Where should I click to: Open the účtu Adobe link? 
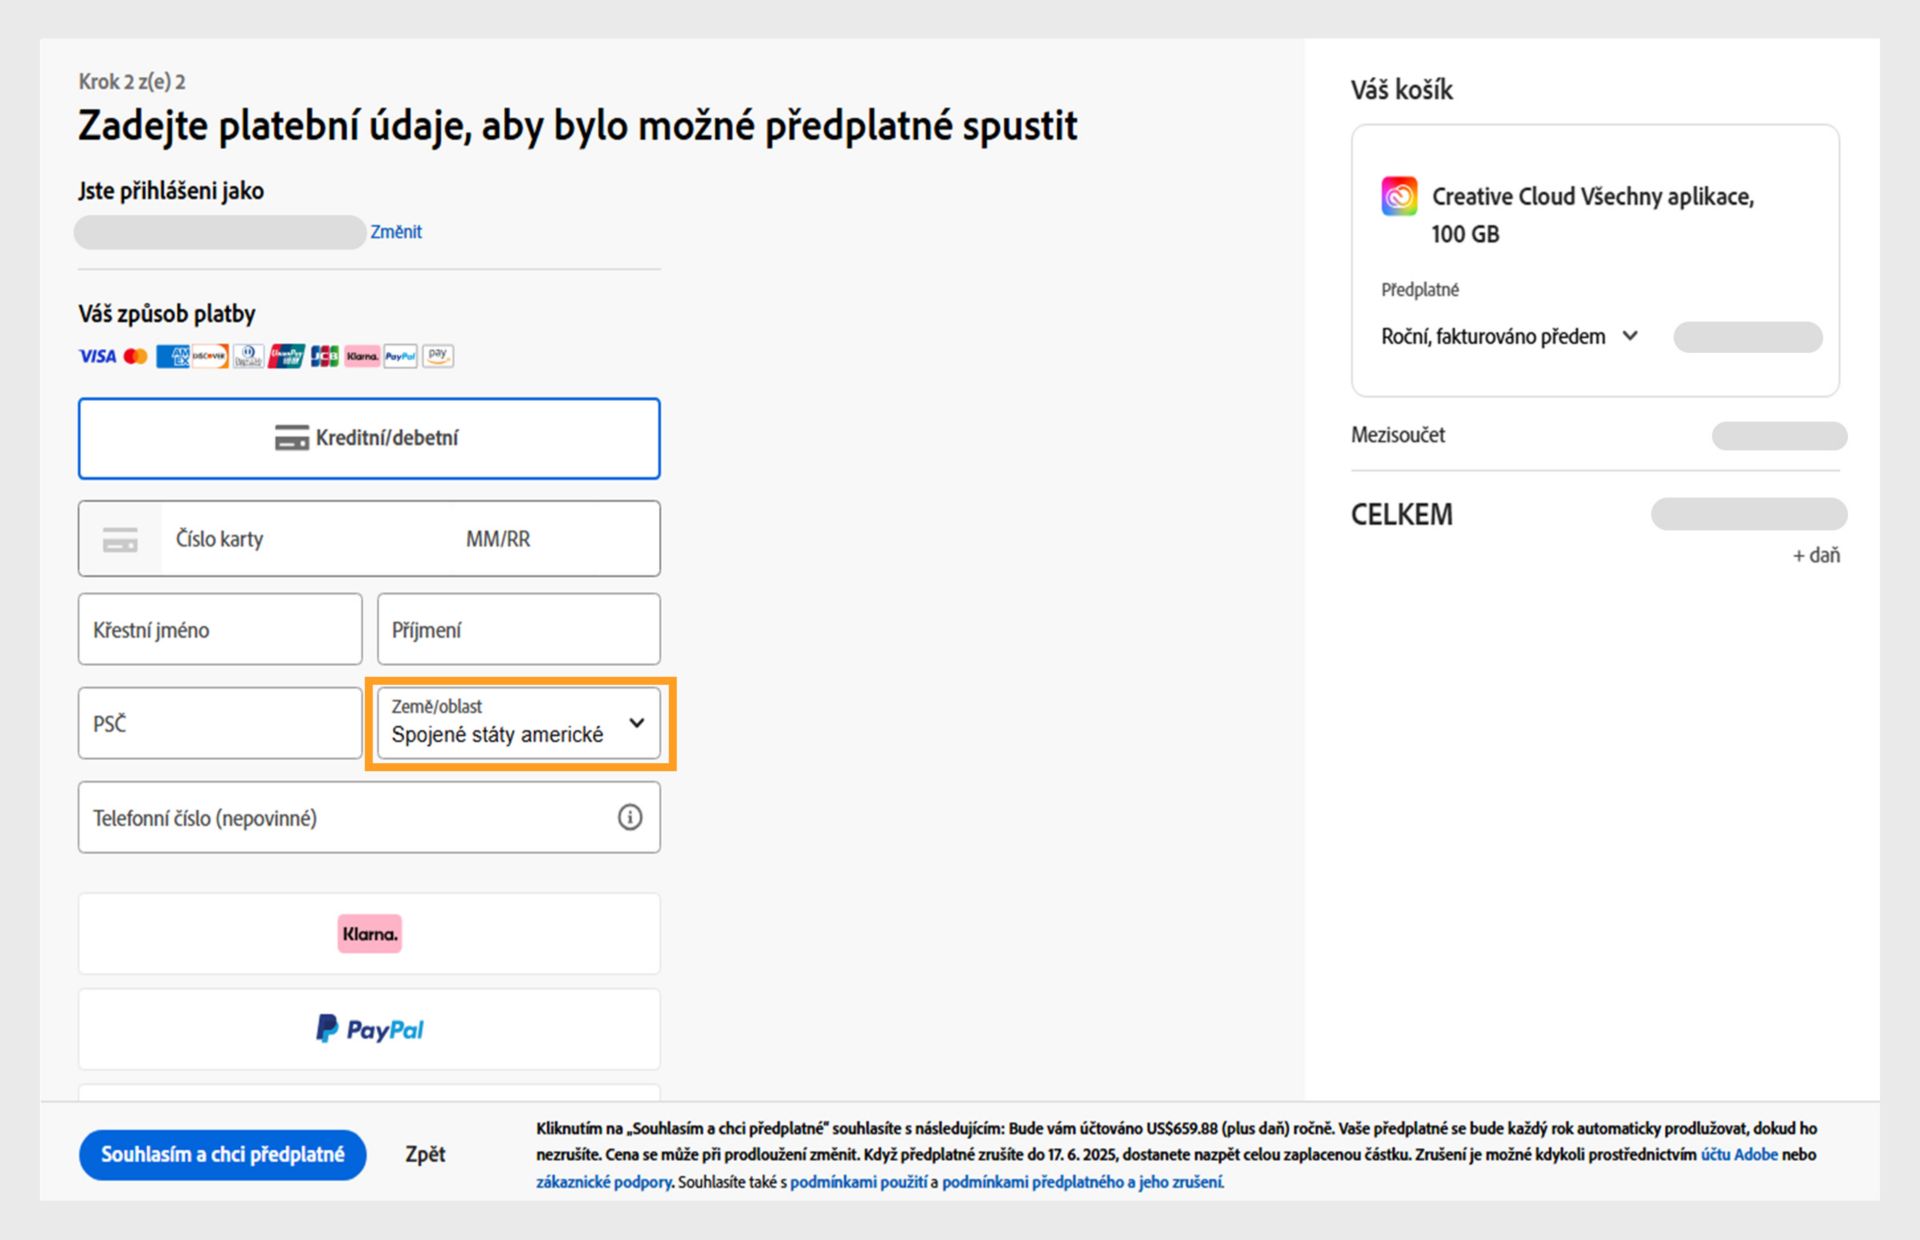pos(1739,1154)
